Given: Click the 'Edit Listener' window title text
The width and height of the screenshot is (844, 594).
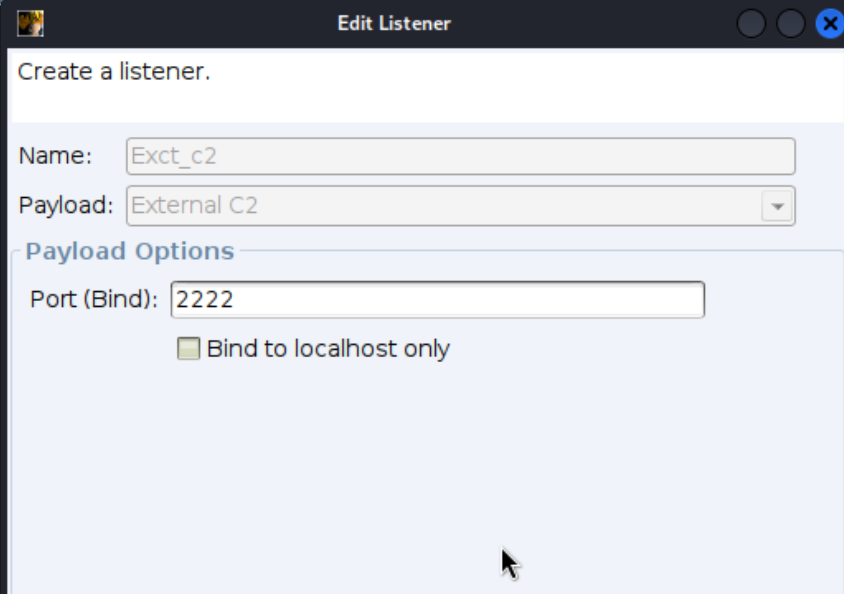Looking at the screenshot, I should click(394, 23).
